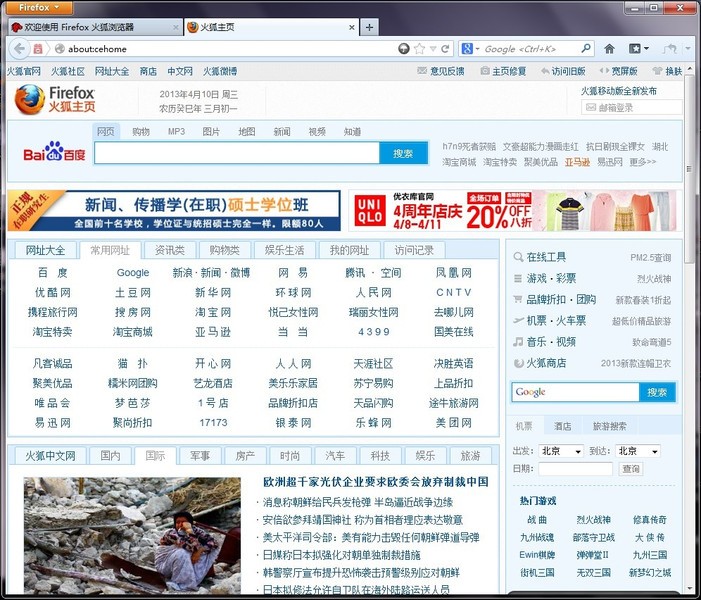Click the airplane icon next to 机票
The width and height of the screenshot is (701, 600).
pos(518,320)
